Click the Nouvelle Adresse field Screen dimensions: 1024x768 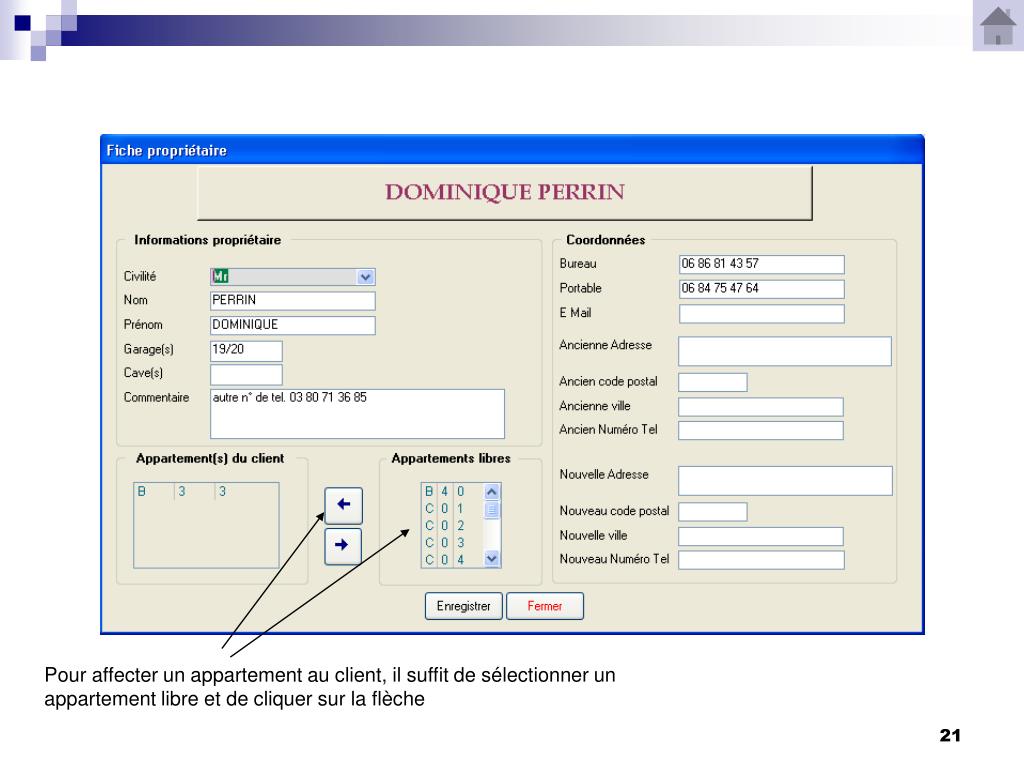(x=786, y=481)
